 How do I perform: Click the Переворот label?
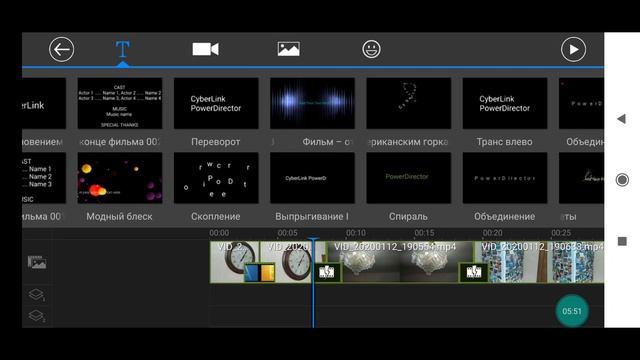tap(216, 142)
